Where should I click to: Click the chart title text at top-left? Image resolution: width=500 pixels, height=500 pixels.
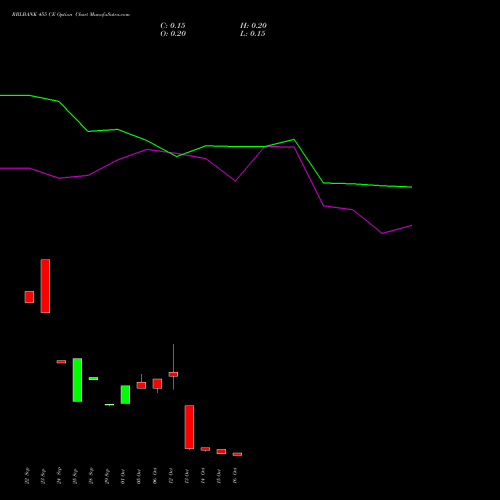tap(71, 15)
